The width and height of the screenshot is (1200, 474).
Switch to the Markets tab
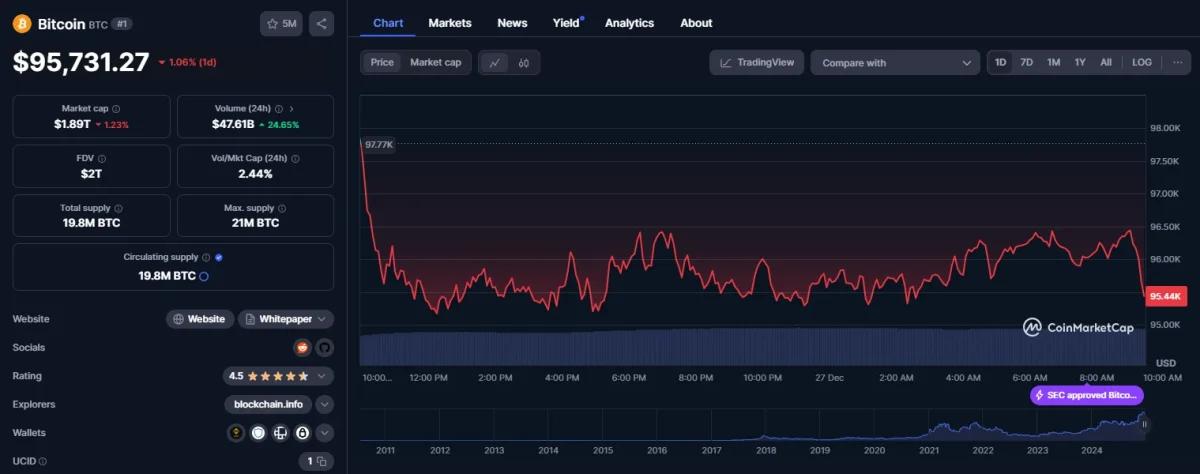[450, 22]
